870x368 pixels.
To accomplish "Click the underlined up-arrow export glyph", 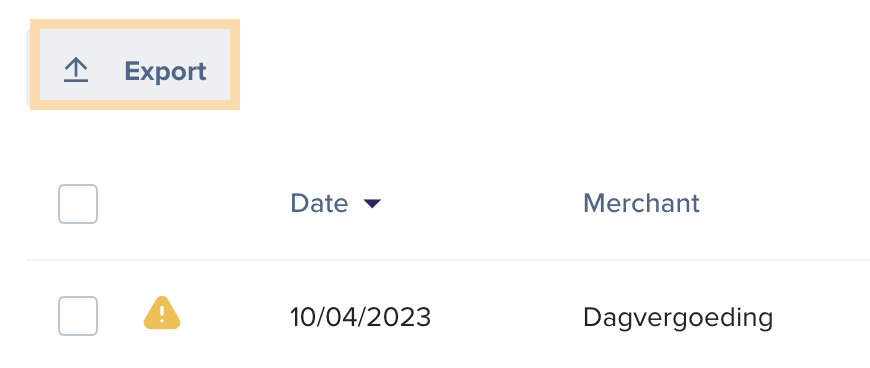I will click(75, 71).
